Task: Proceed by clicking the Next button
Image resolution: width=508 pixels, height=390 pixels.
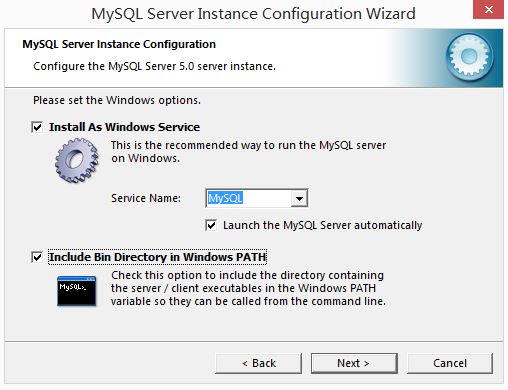Action: click(x=354, y=363)
